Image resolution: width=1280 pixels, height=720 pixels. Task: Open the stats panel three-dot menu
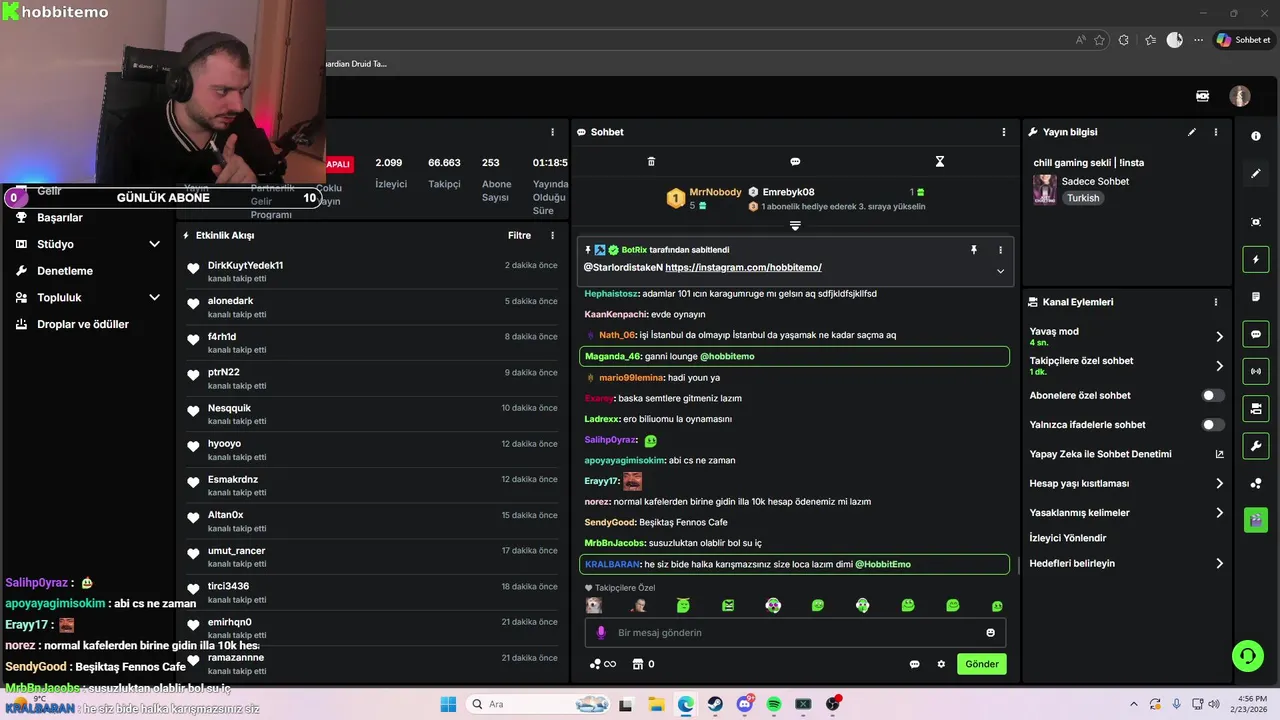point(552,132)
